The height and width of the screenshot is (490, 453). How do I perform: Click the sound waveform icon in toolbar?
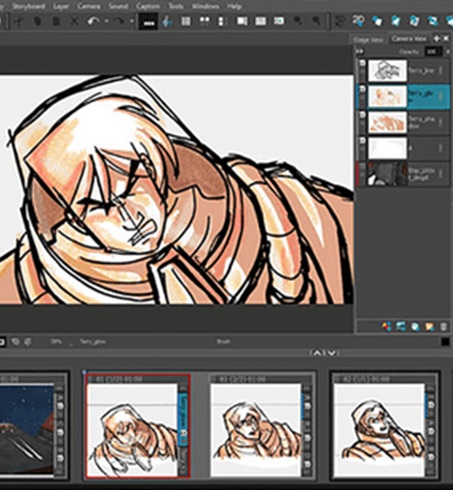pyautogui.click(x=166, y=22)
